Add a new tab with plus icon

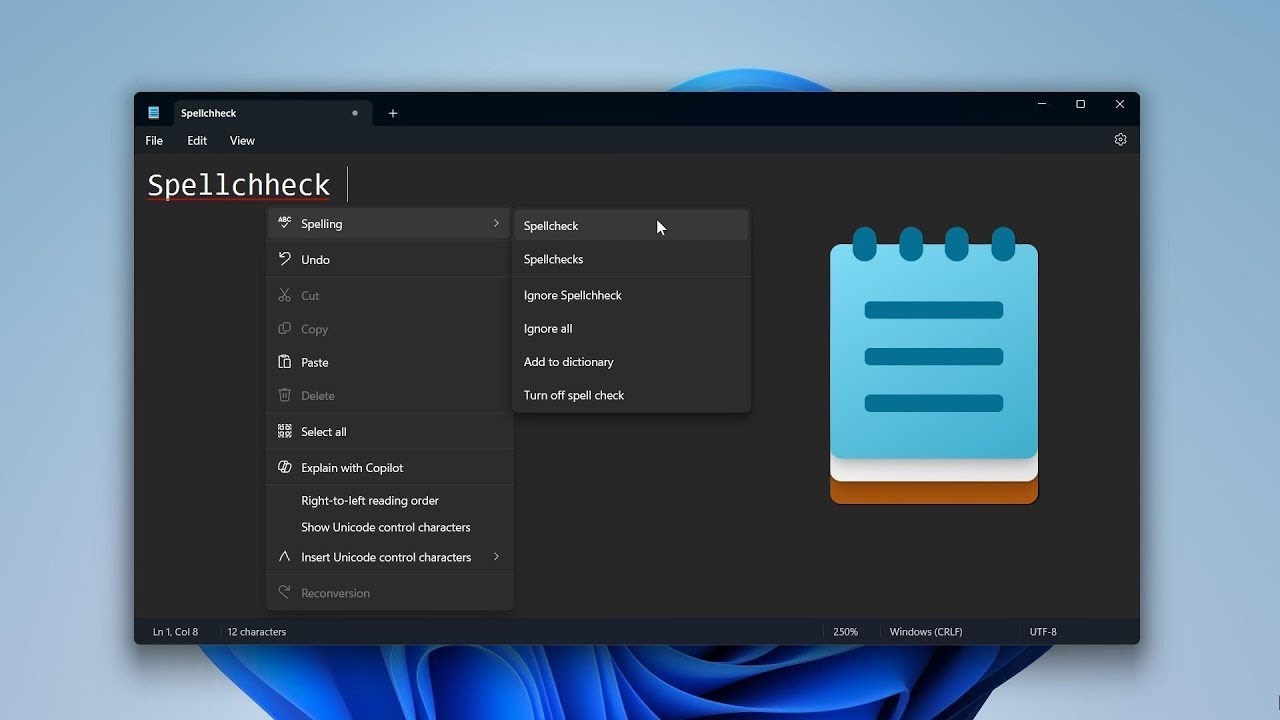pyautogui.click(x=393, y=113)
